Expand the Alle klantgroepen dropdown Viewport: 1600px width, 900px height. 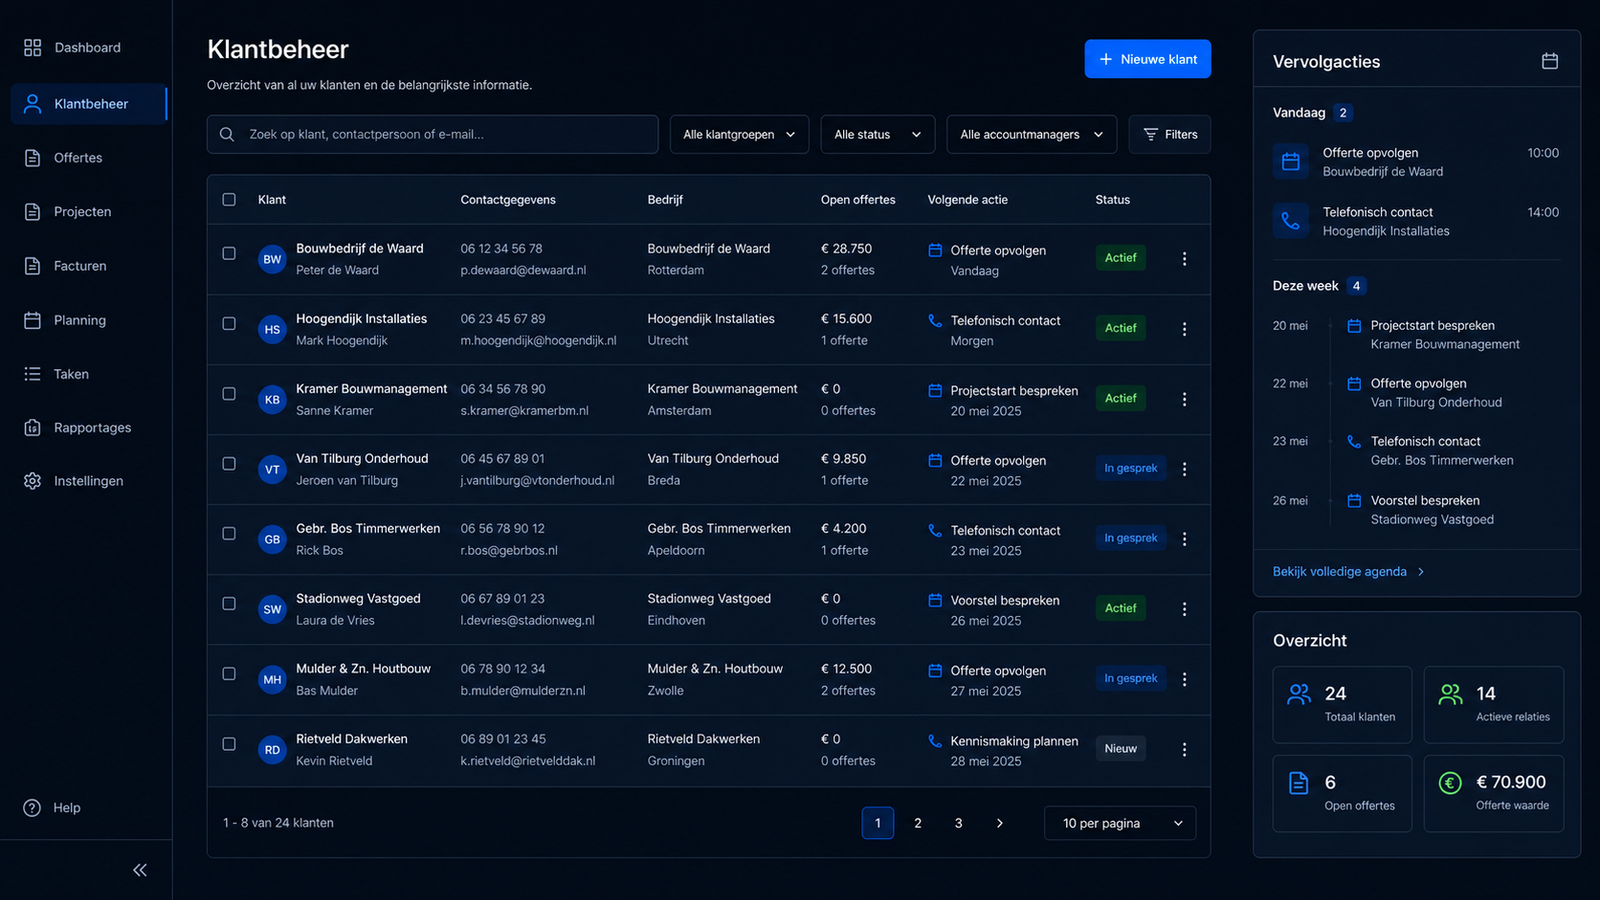pos(739,134)
